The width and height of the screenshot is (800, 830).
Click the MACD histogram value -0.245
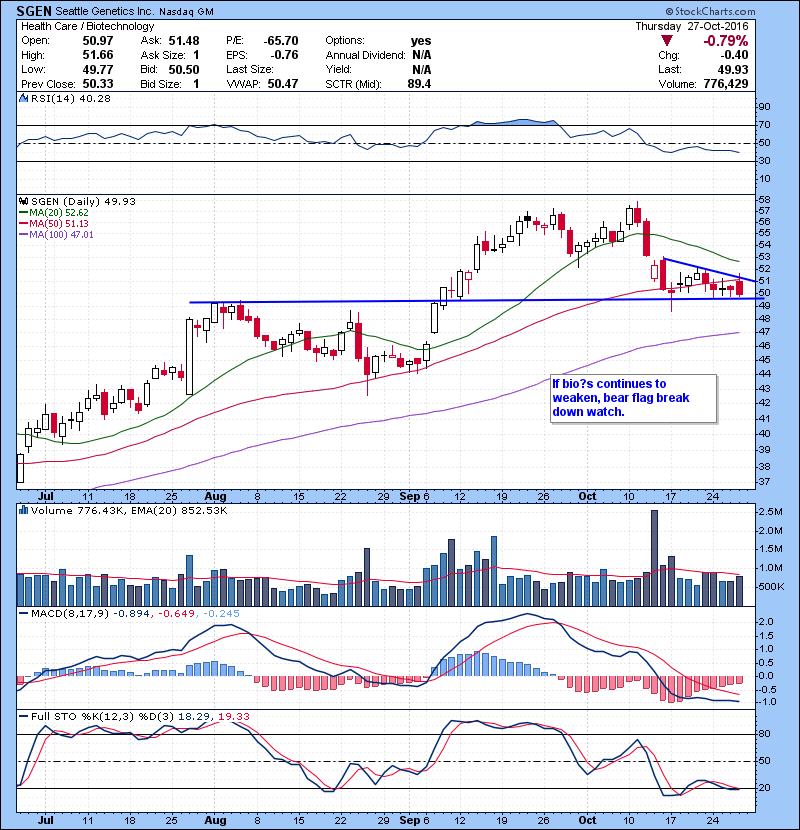coord(221,614)
